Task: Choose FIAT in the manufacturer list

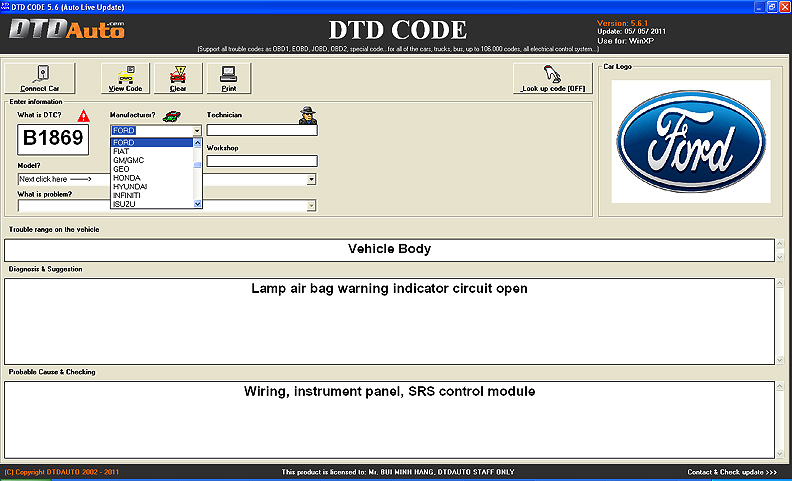Action: tap(152, 151)
